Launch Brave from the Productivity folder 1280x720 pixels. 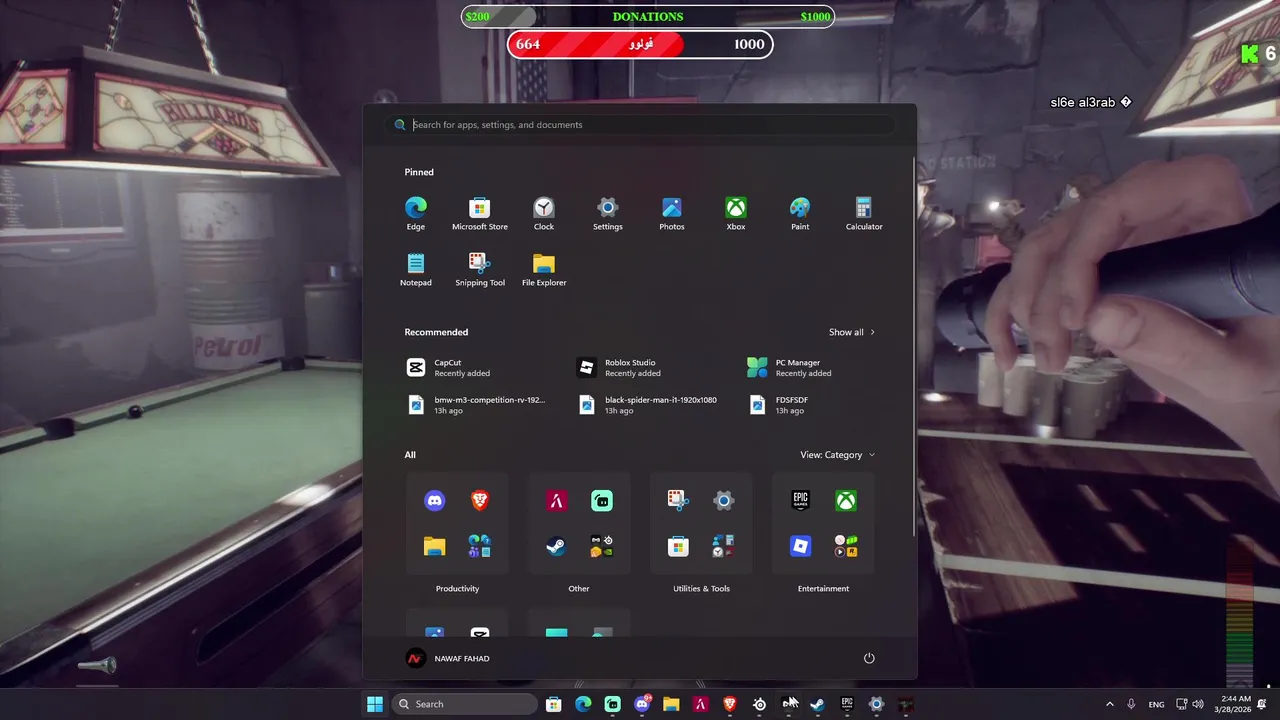pos(480,501)
